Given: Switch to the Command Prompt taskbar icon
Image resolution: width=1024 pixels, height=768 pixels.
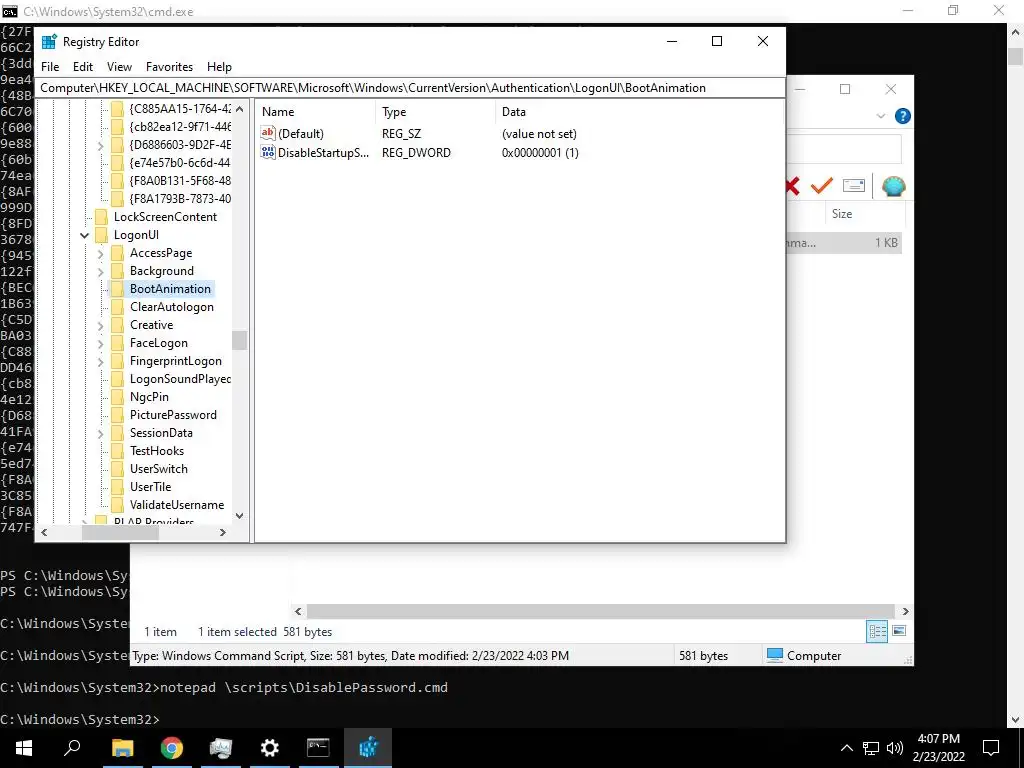Looking at the screenshot, I should (x=318, y=748).
